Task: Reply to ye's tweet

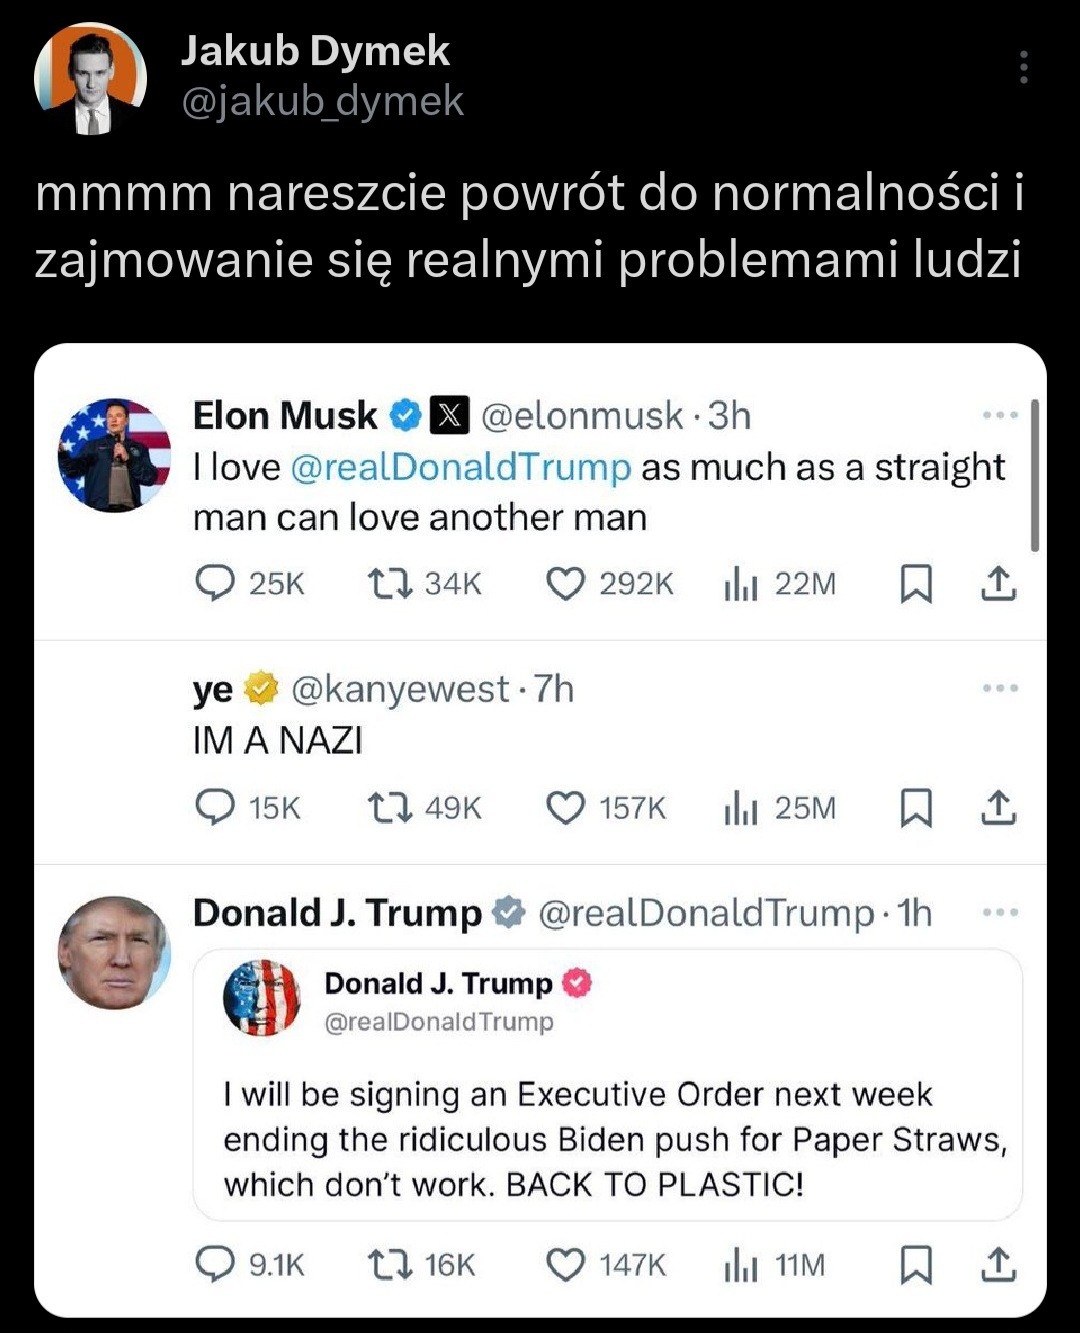Action: tap(215, 807)
